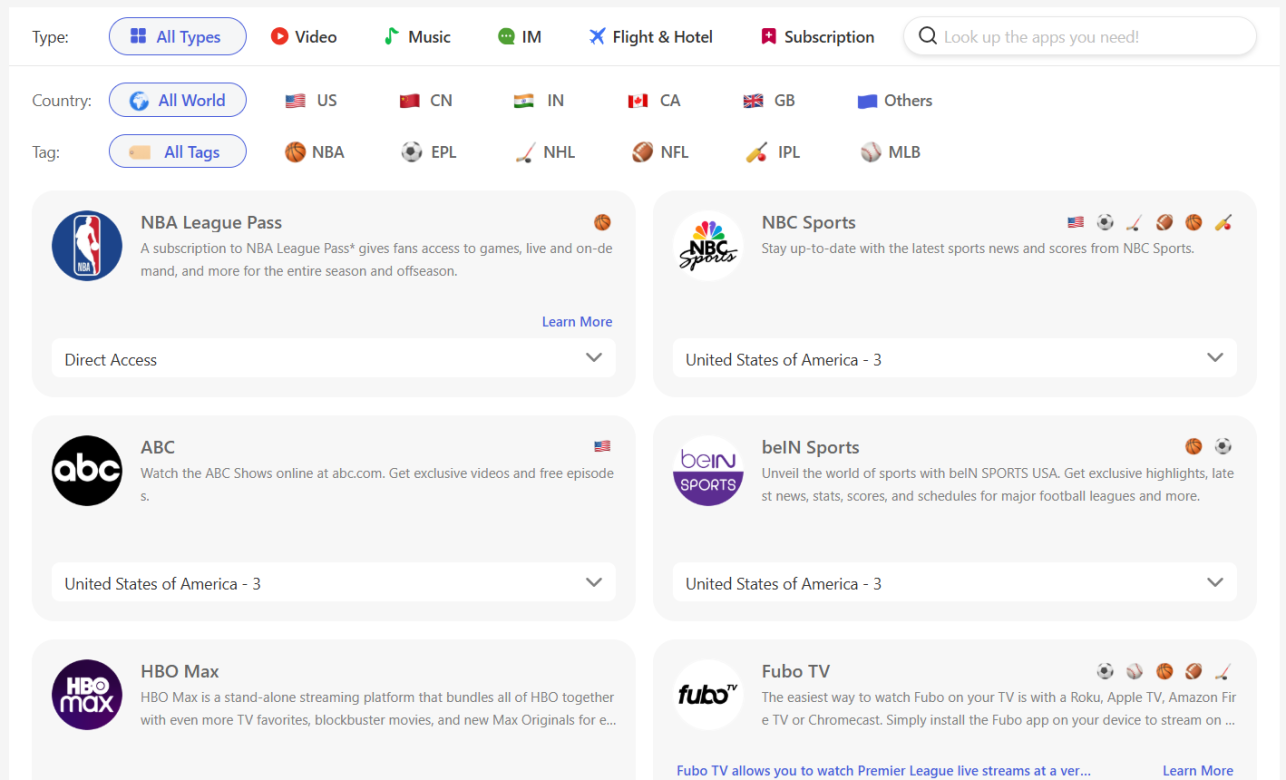Image resolution: width=1286 pixels, height=780 pixels.
Task: Click the NBC Sports peacock logo
Action: coord(708,246)
